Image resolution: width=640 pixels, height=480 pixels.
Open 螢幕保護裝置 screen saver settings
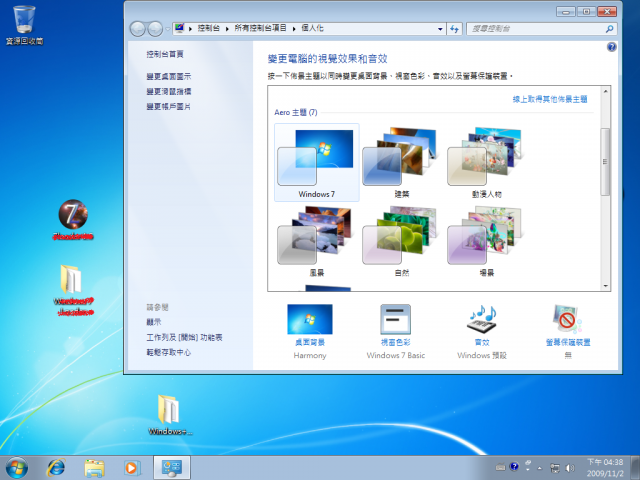pyautogui.click(x=568, y=331)
